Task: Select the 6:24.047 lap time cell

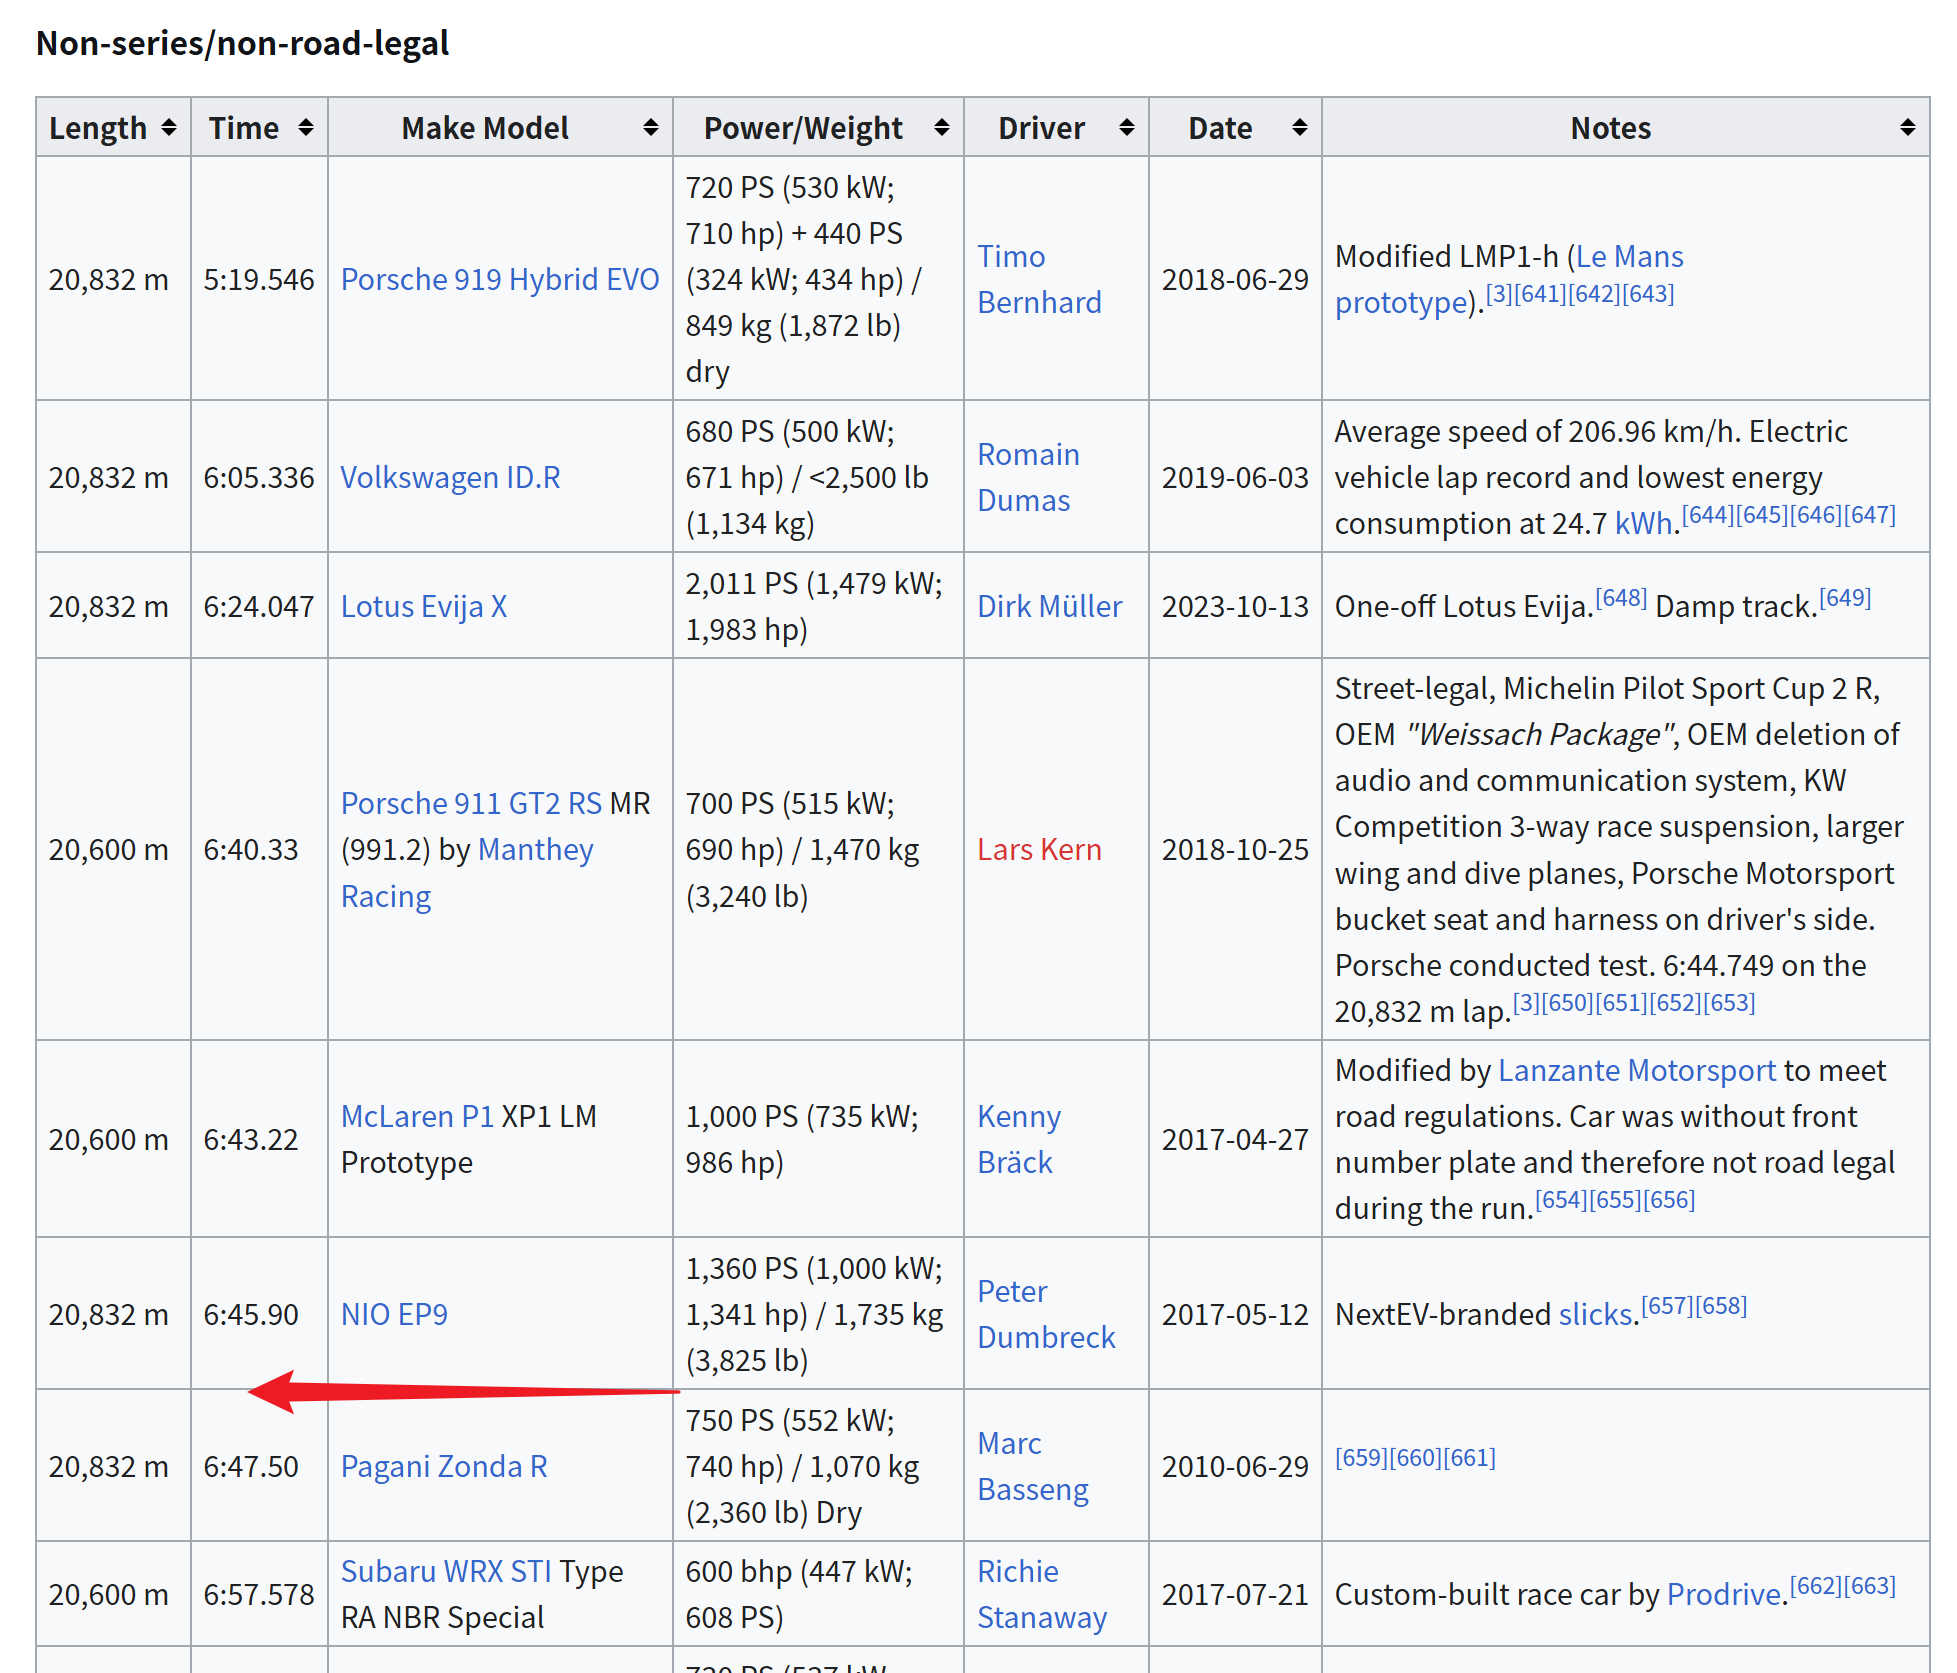Action: pos(259,606)
